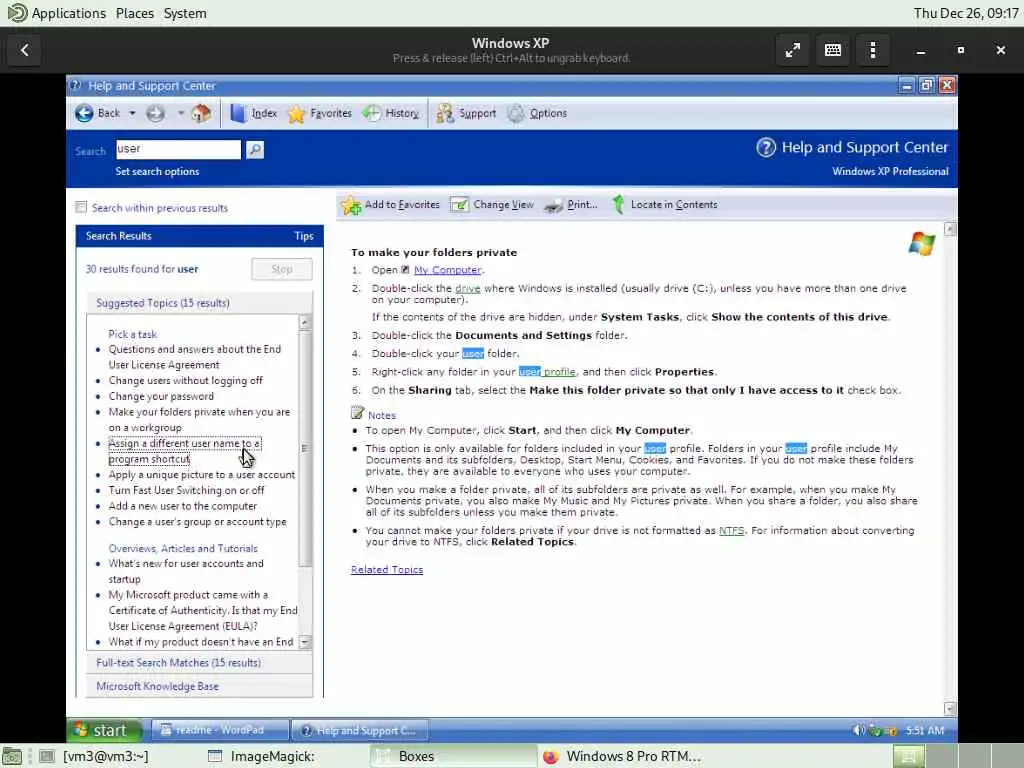The image size is (1024, 768).
Task: Collapse Suggested Topics (15 results) section
Action: pyautogui.click(x=199, y=302)
